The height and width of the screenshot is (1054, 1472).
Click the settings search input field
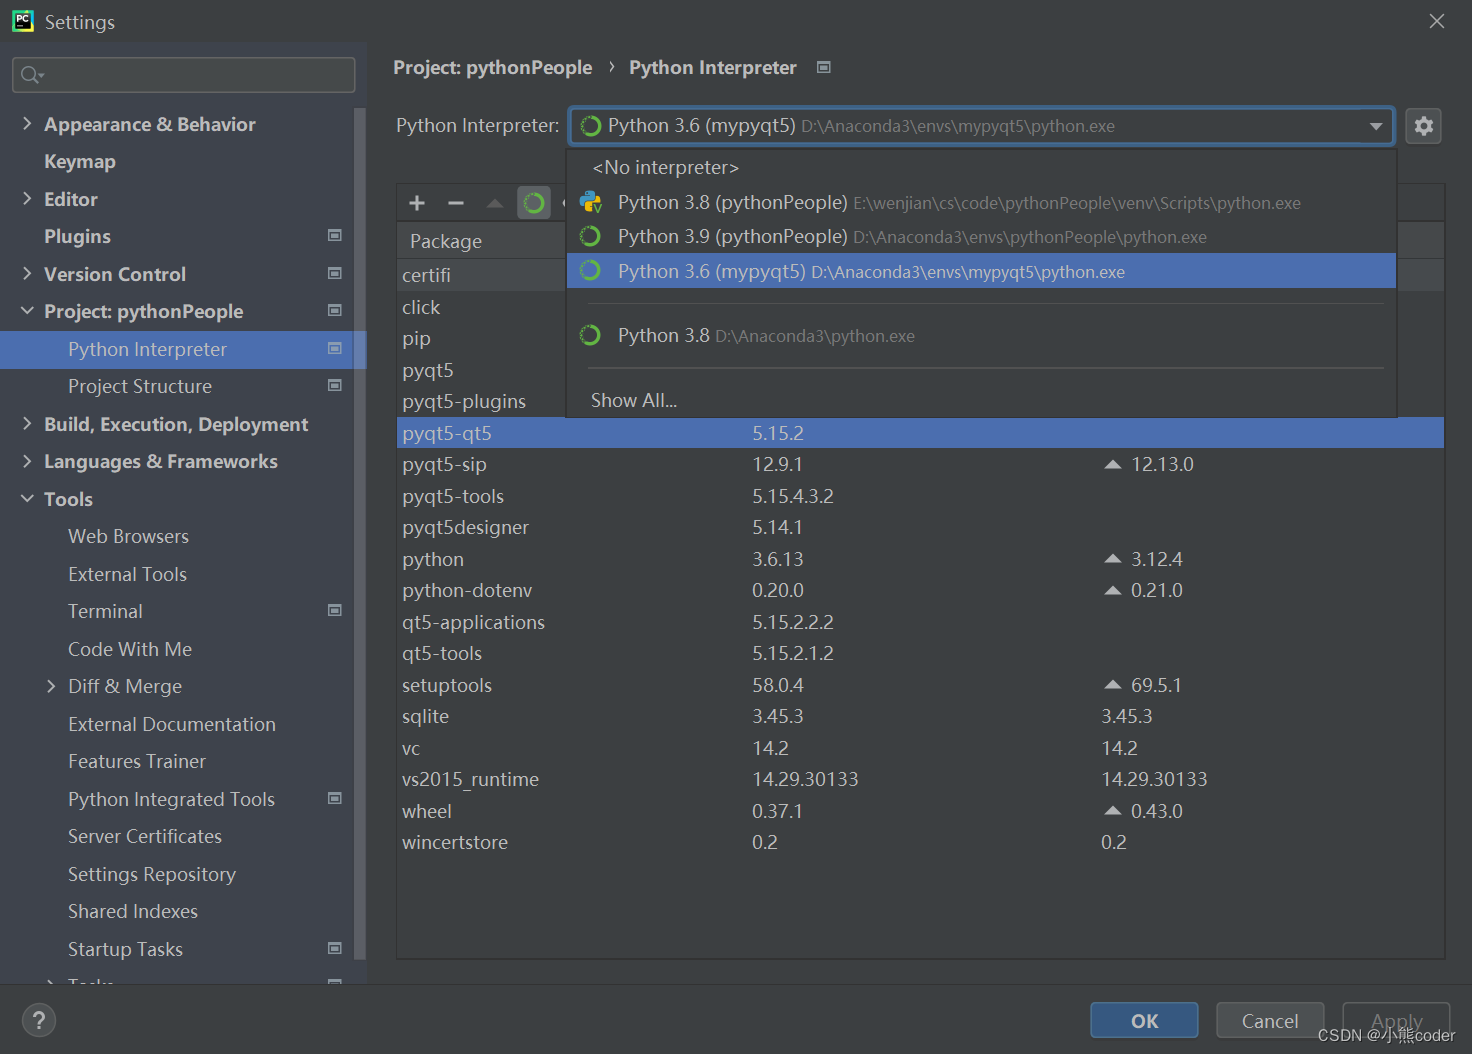(183, 74)
